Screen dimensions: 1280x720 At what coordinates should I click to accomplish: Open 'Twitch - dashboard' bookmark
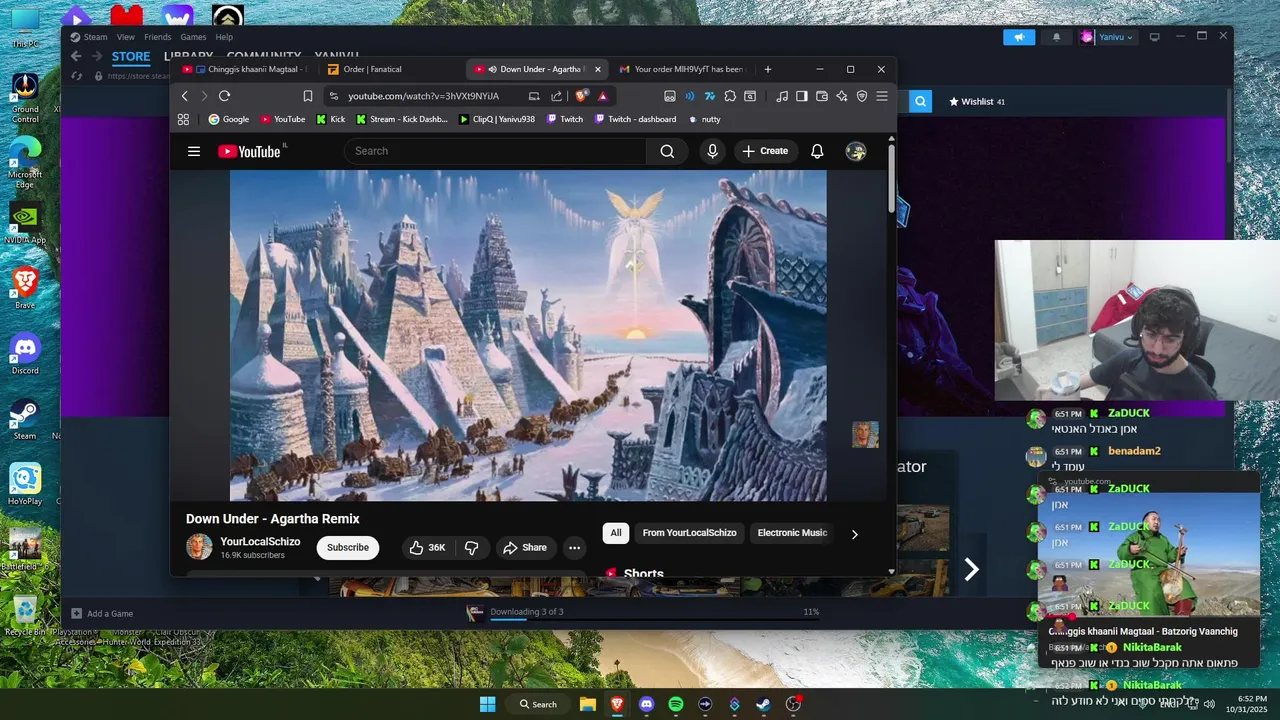click(x=635, y=119)
